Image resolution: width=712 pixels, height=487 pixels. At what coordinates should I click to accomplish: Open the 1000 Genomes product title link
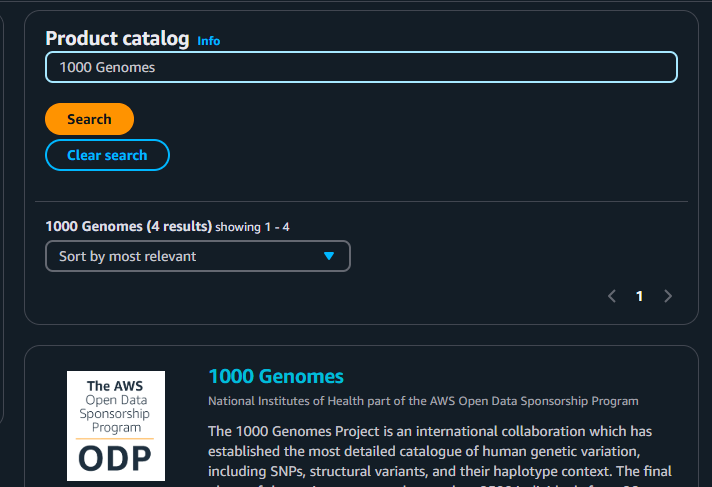(276, 376)
